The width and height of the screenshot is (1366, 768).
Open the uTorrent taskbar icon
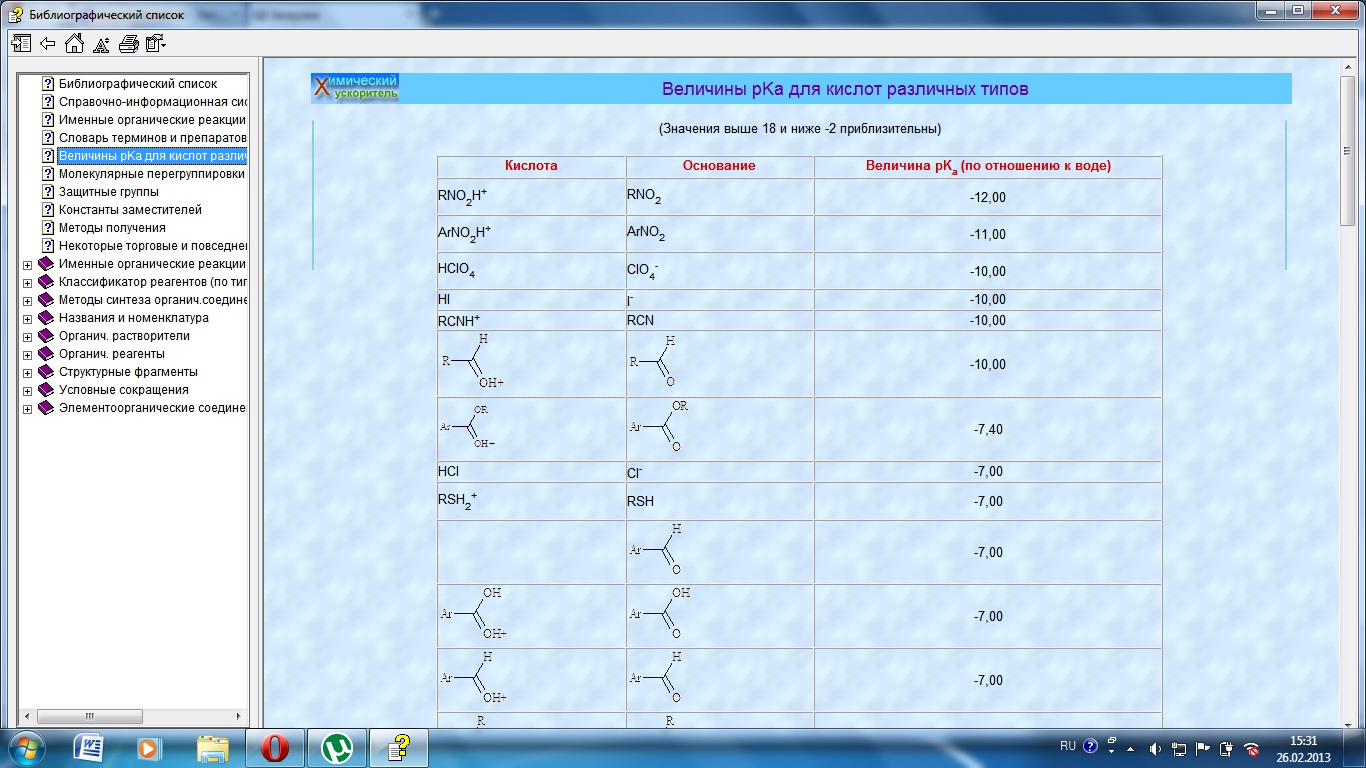[337, 747]
